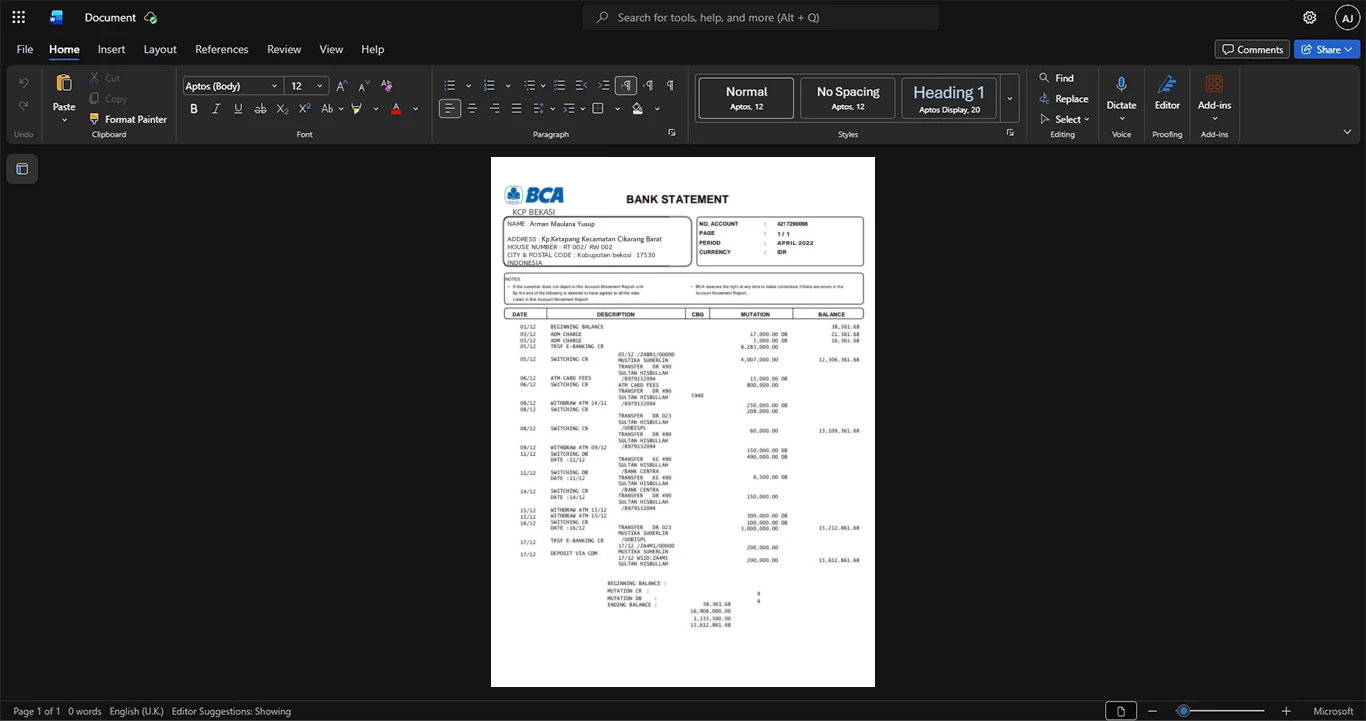The height and width of the screenshot is (721, 1366).
Task: Select the Format Painter tool
Action: (x=127, y=119)
